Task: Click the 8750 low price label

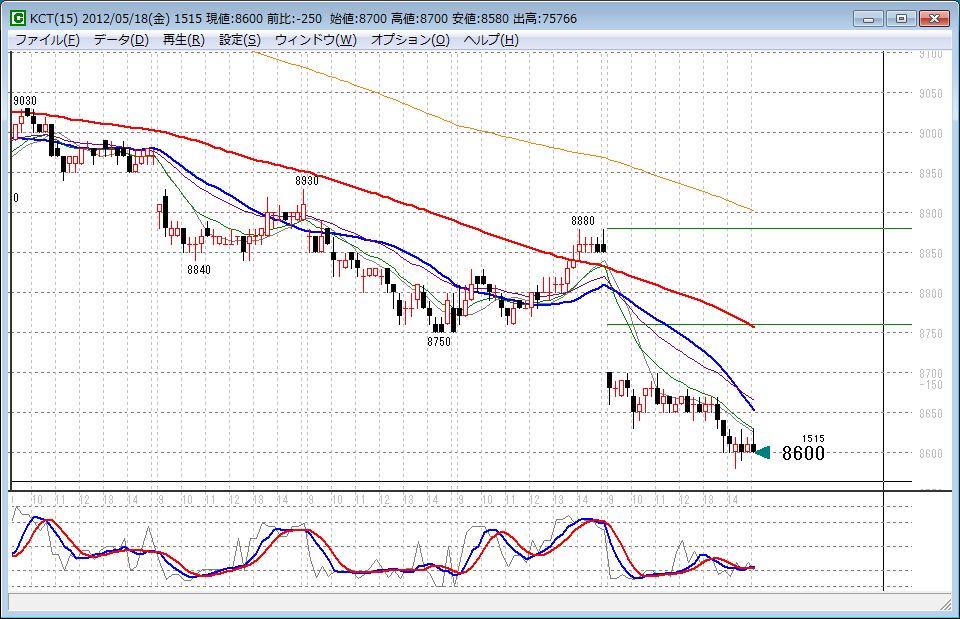Action: (x=439, y=342)
